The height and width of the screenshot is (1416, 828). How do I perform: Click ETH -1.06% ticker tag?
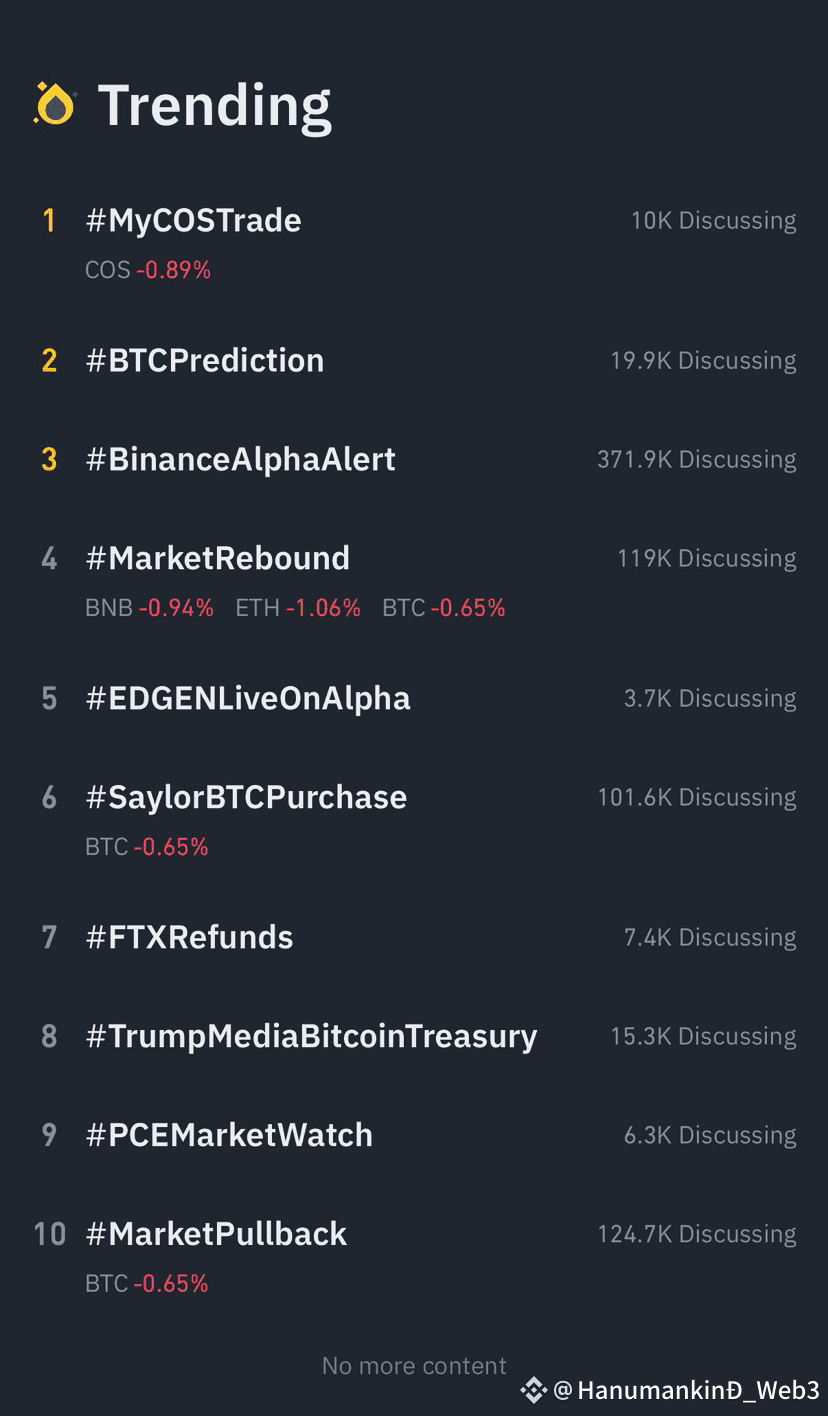pyautogui.click(x=298, y=608)
